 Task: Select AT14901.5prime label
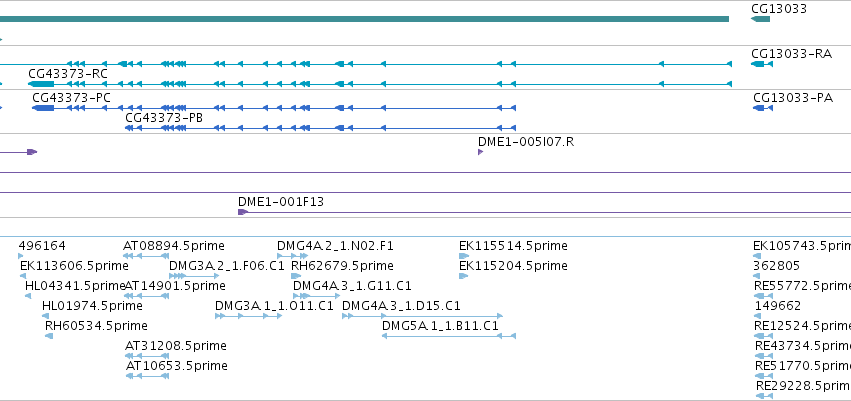coord(175,286)
